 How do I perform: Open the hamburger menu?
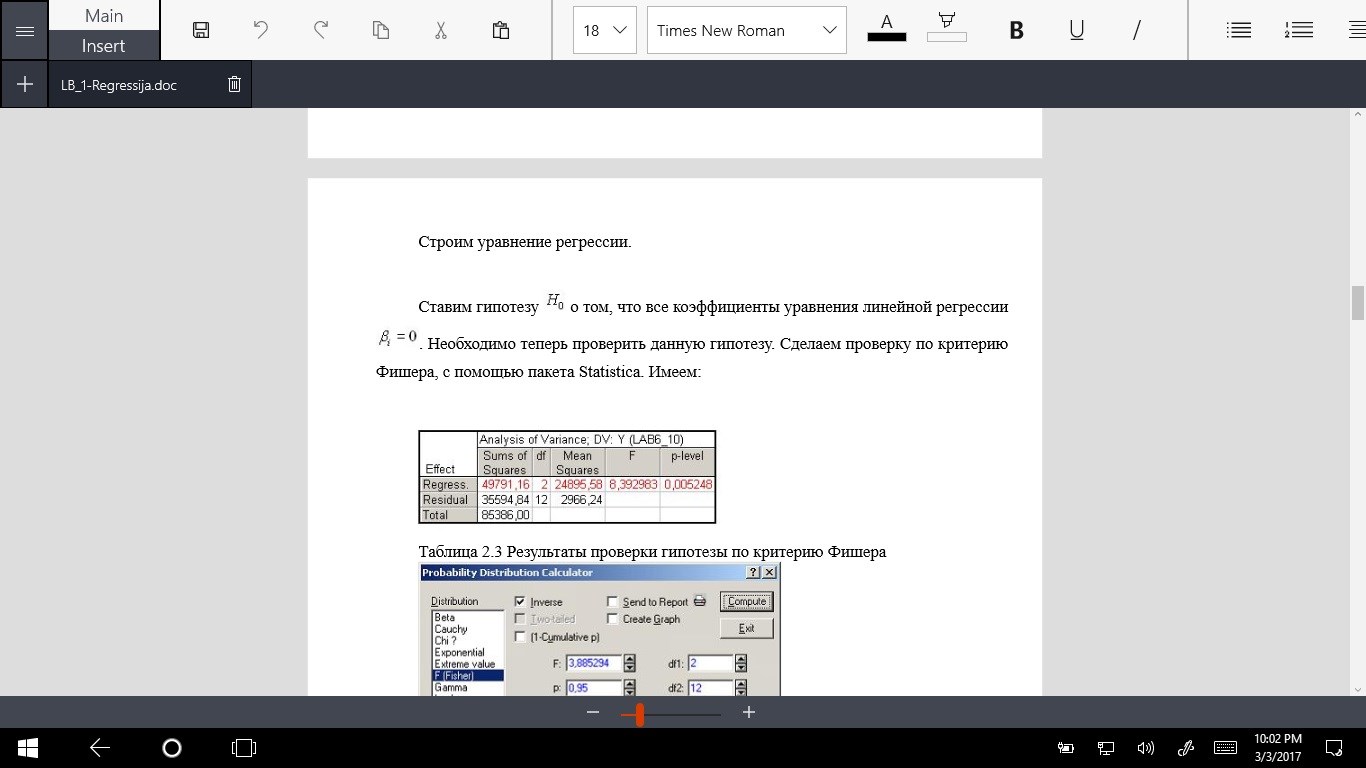pyautogui.click(x=24, y=30)
